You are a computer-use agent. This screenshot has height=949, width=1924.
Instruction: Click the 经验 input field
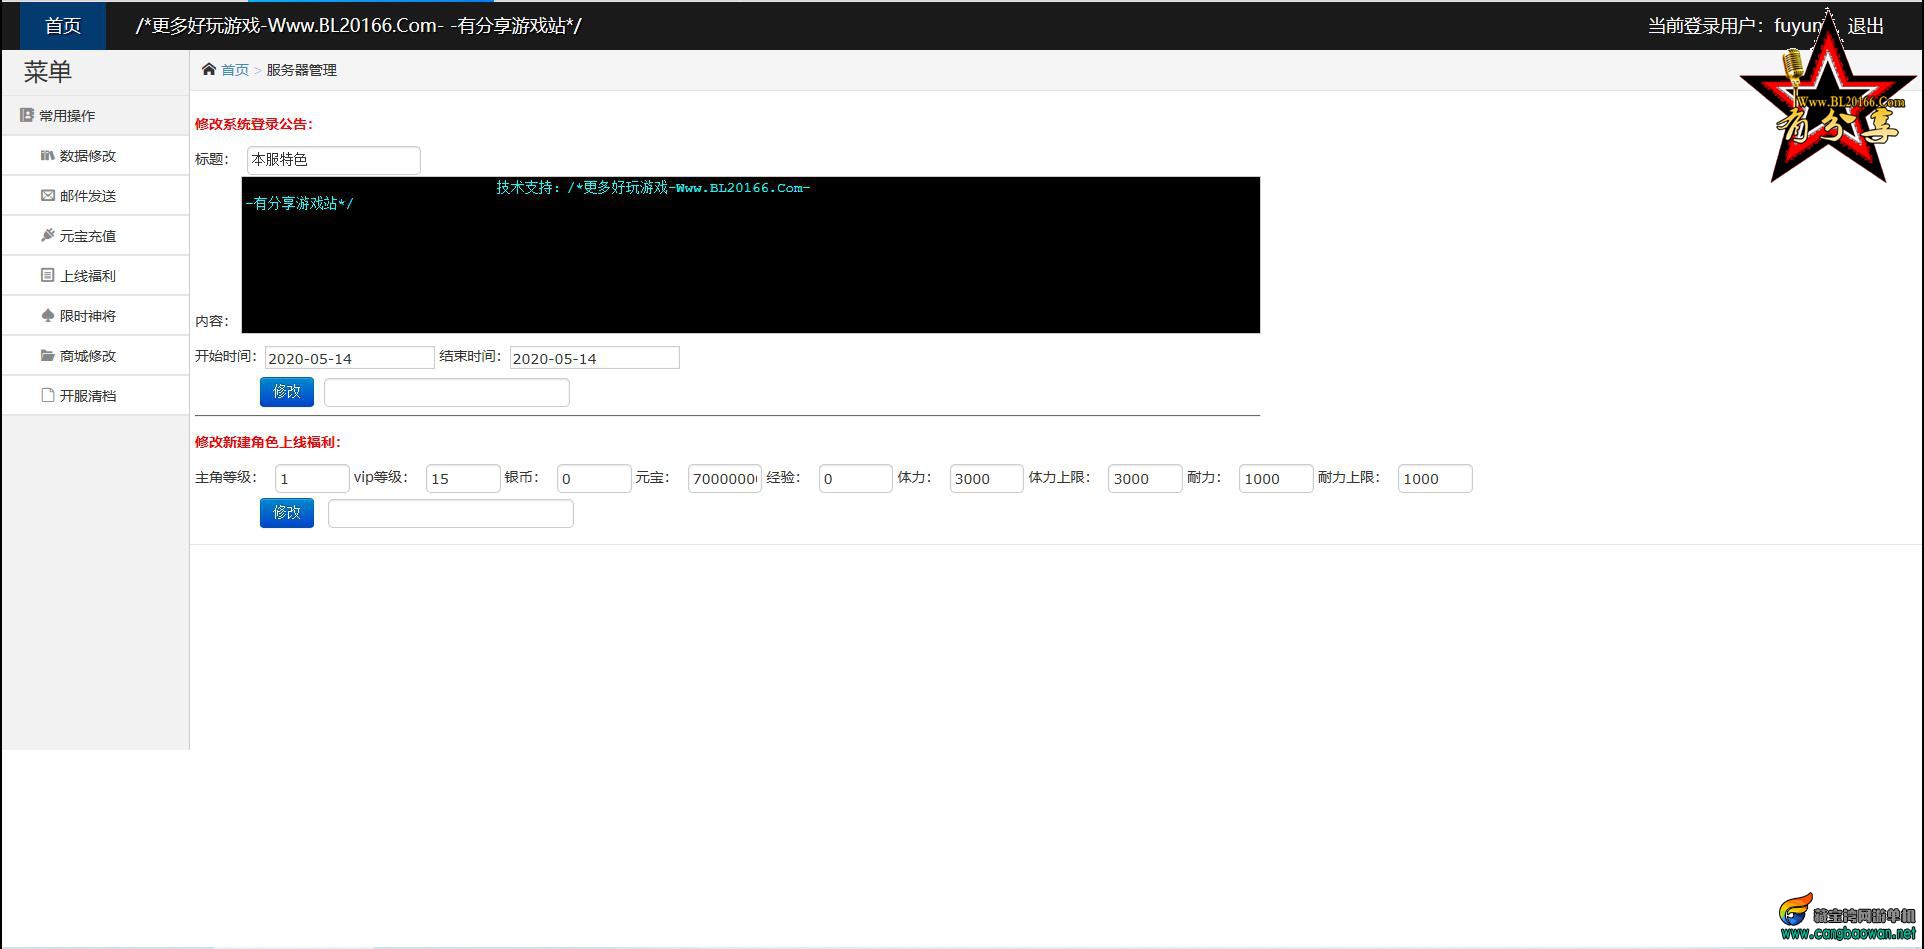click(855, 478)
